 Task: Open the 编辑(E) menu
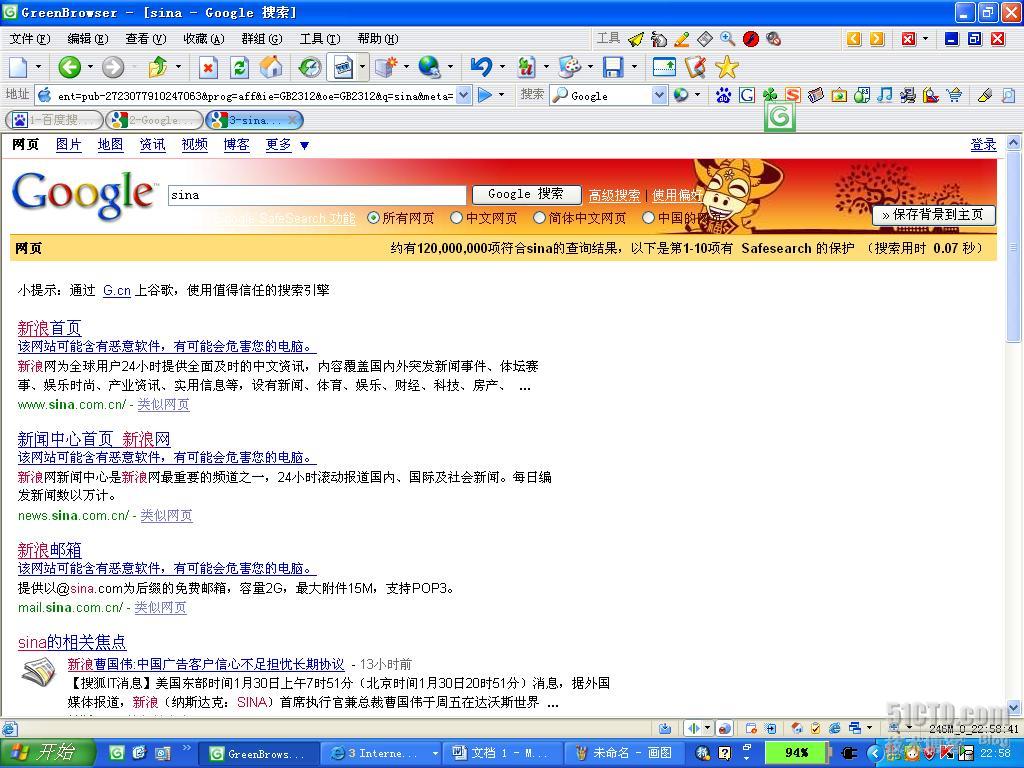(88, 39)
